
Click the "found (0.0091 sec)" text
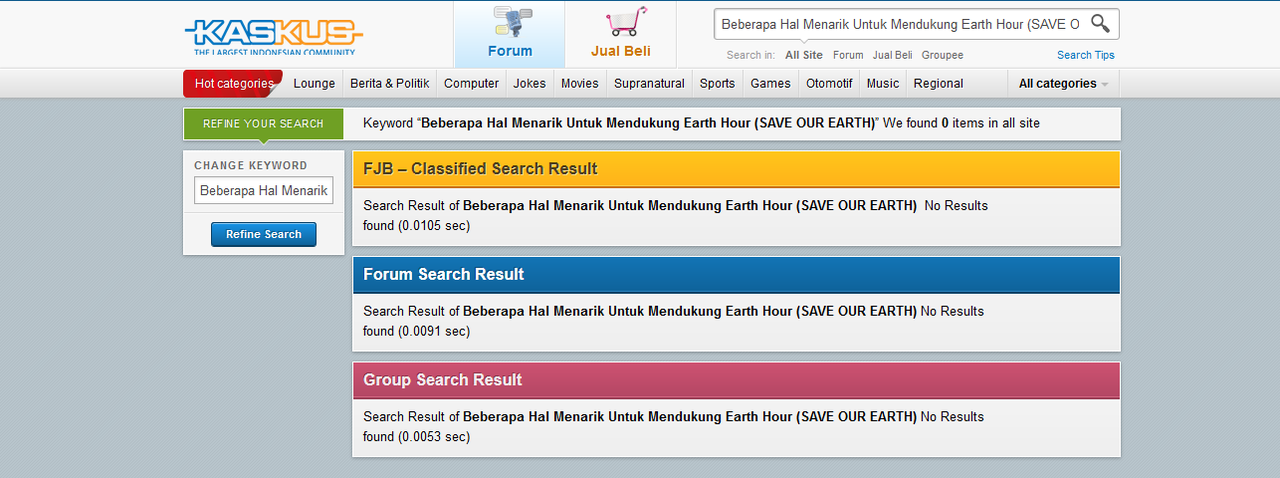pos(416,331)
